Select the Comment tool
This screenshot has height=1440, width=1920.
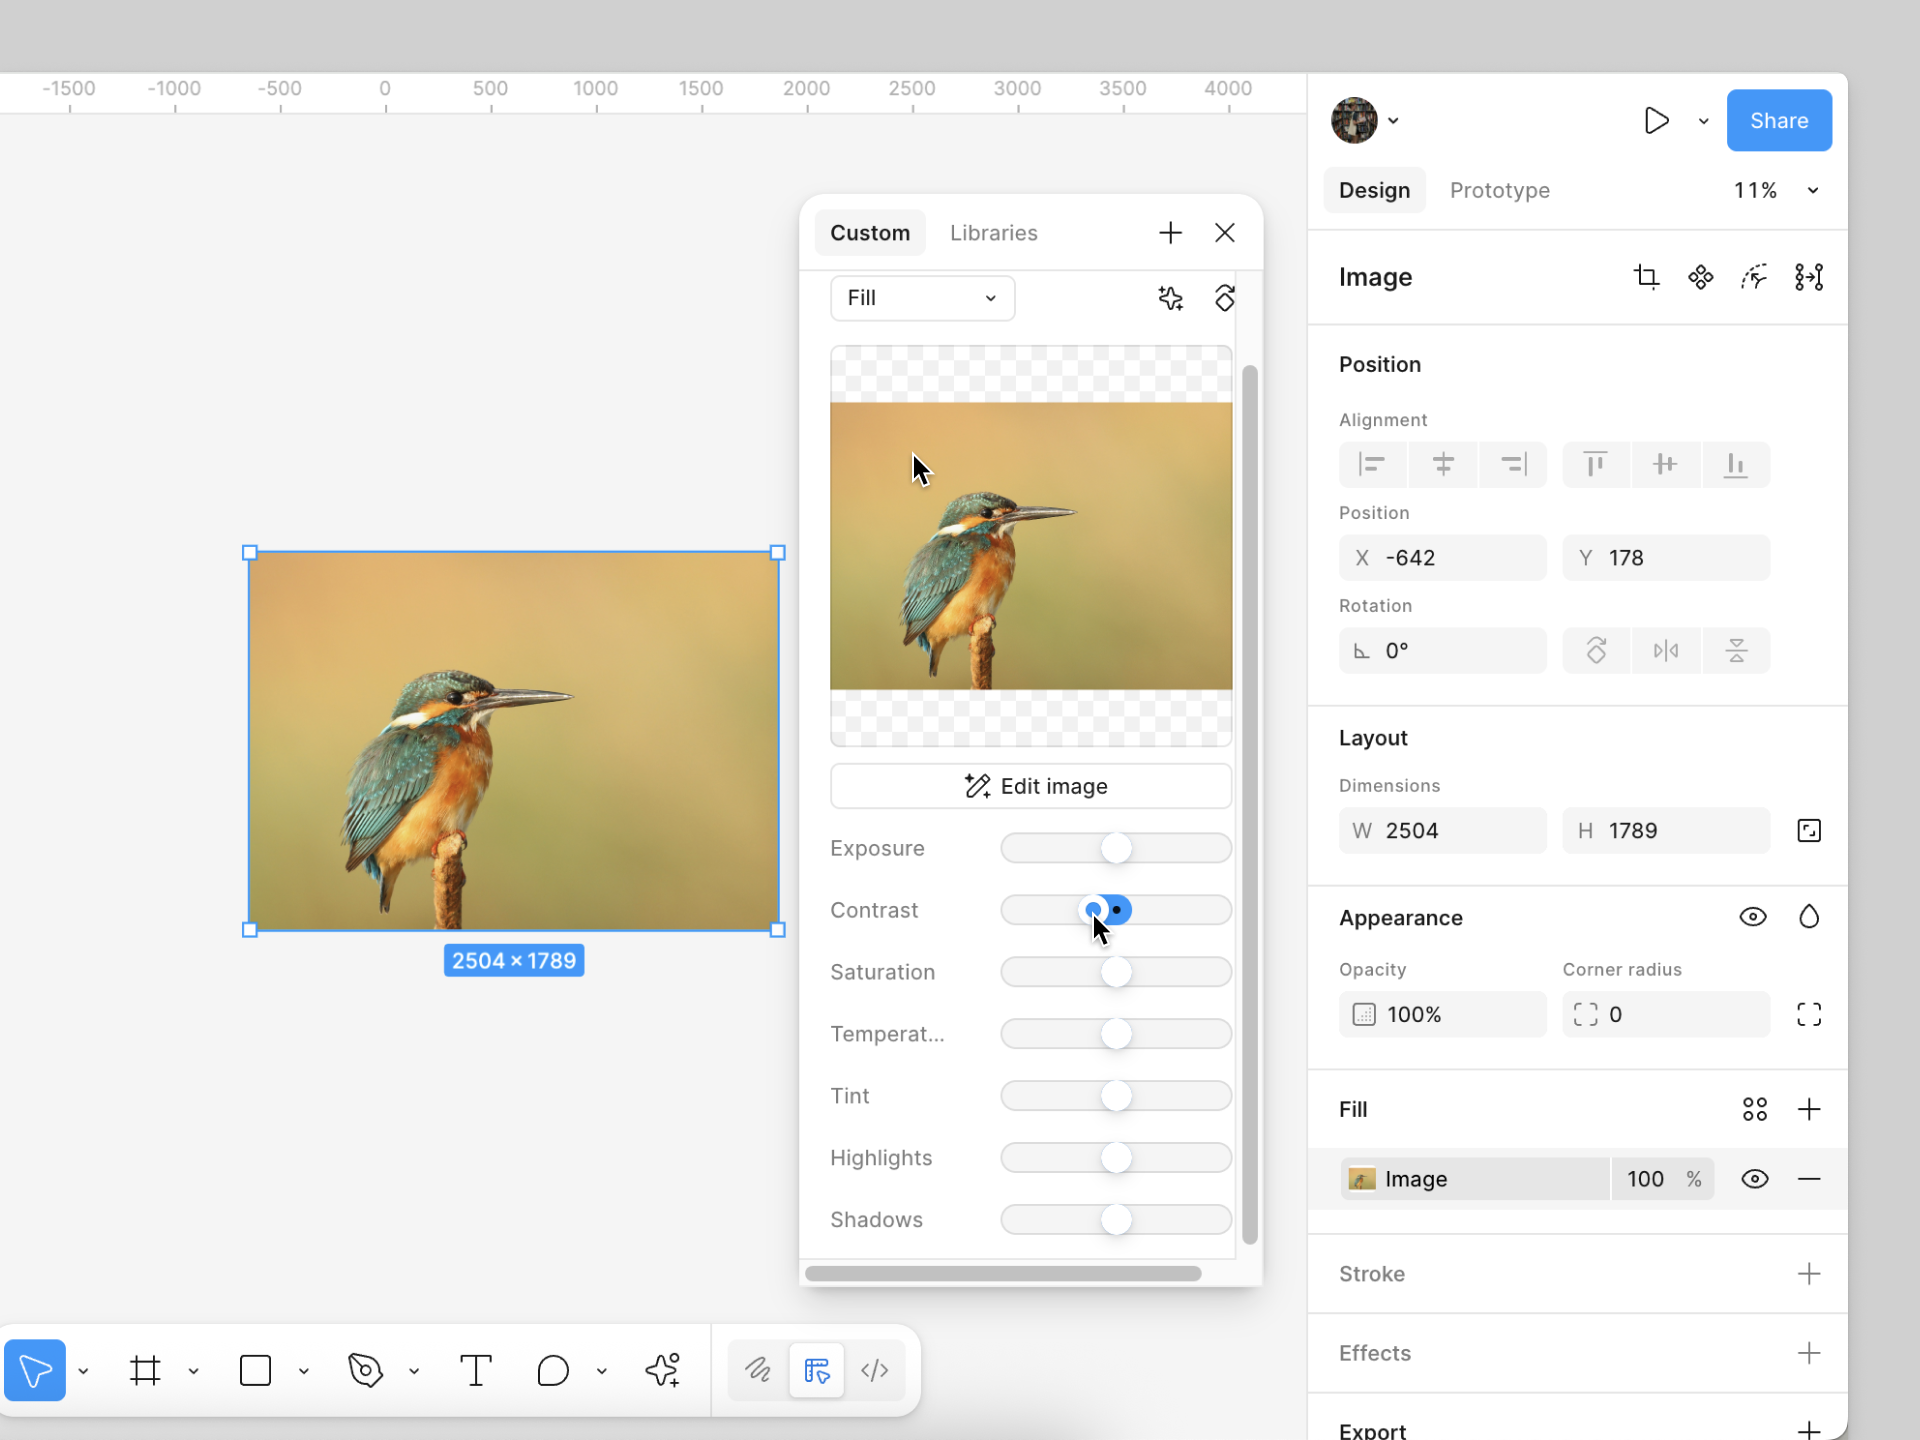pyautogui.click(x=552, y=1370)
